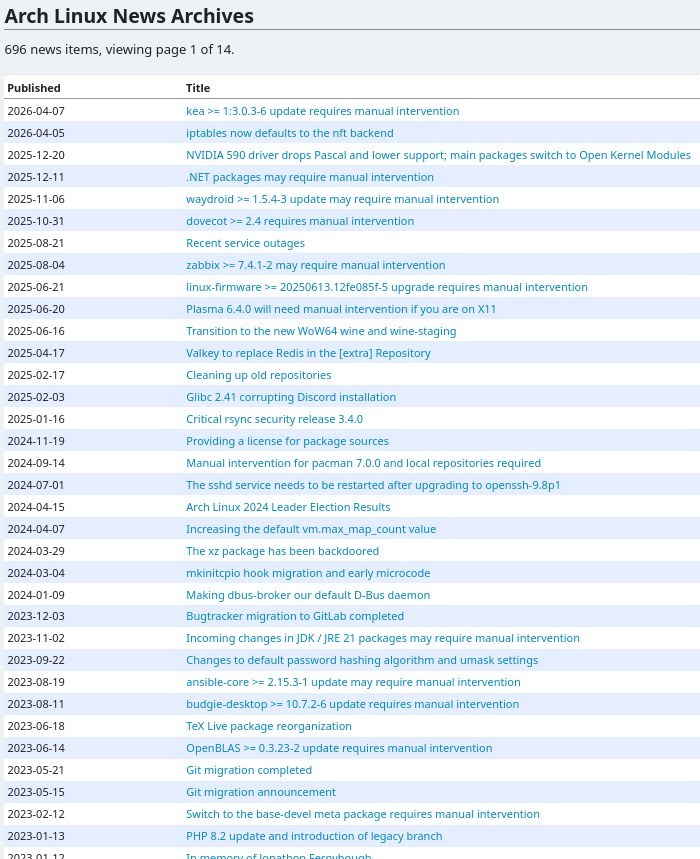Open NVIDIA 590 driver drops Pascal news

[438, 155]
